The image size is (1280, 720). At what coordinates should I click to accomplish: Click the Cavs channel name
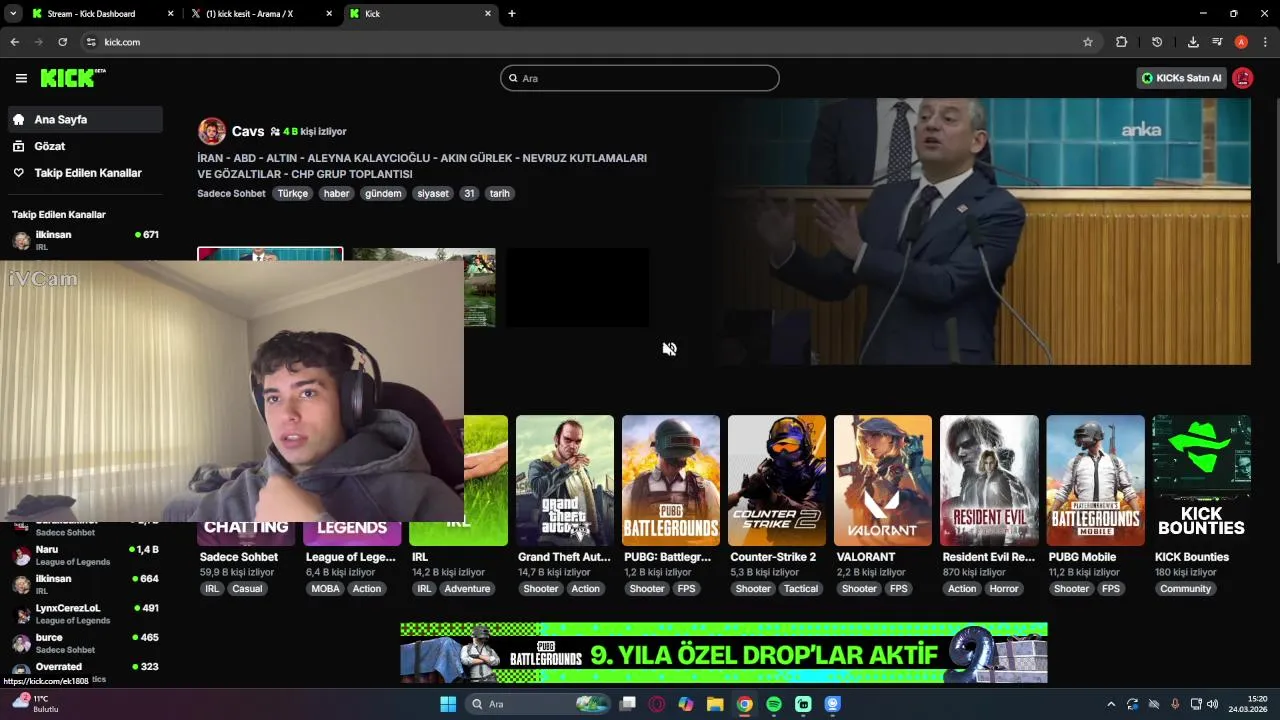[248, 131]
